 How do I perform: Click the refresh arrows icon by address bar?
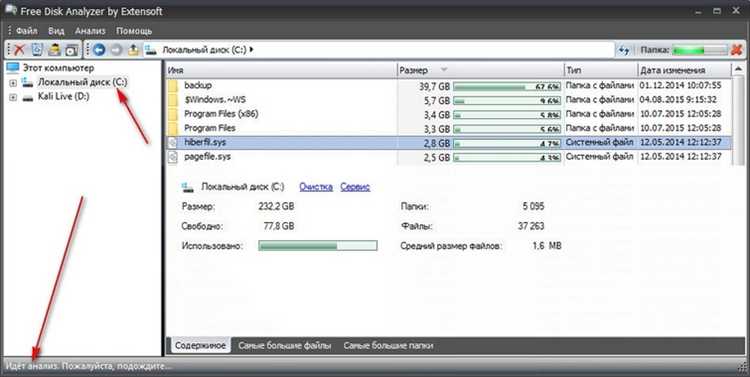coord(624,50)
